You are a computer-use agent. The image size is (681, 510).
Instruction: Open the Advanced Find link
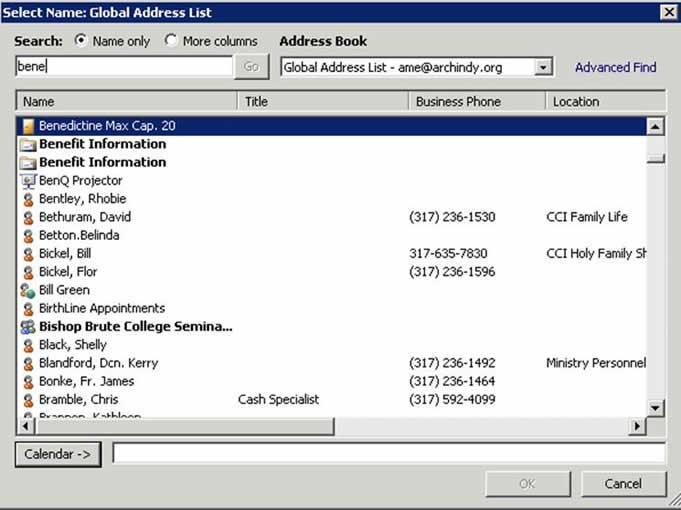coord(615,67)
